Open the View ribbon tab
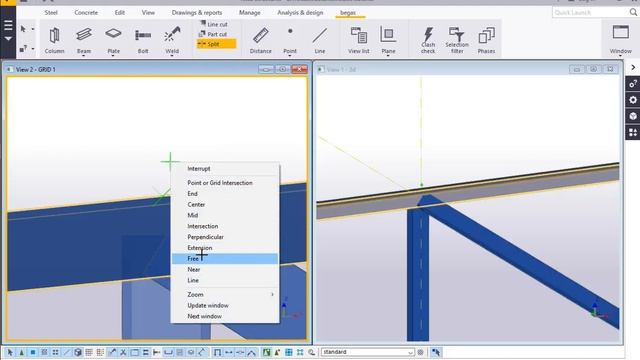The height and width of the screenshot is (360, 640). pos(148,13)
